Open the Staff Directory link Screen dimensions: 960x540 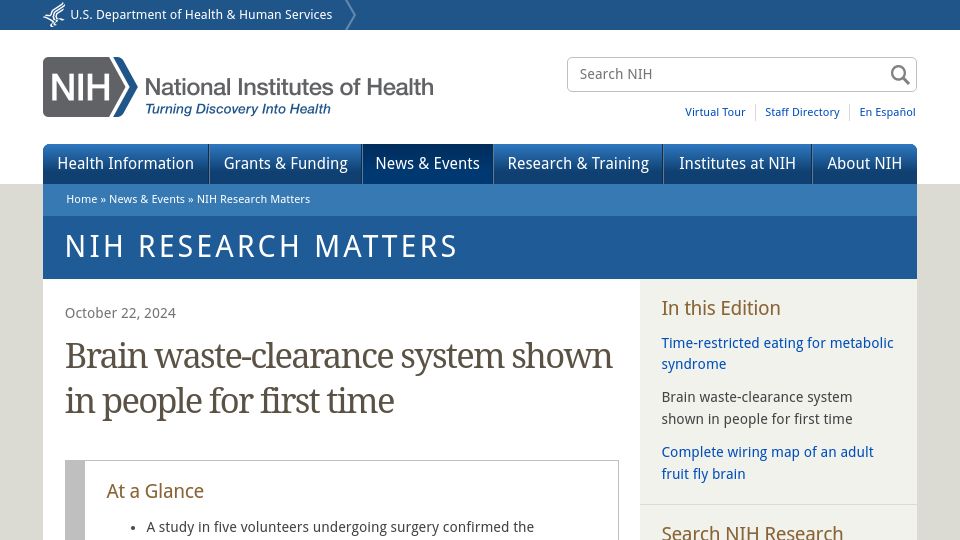click(x=802, y=112)
